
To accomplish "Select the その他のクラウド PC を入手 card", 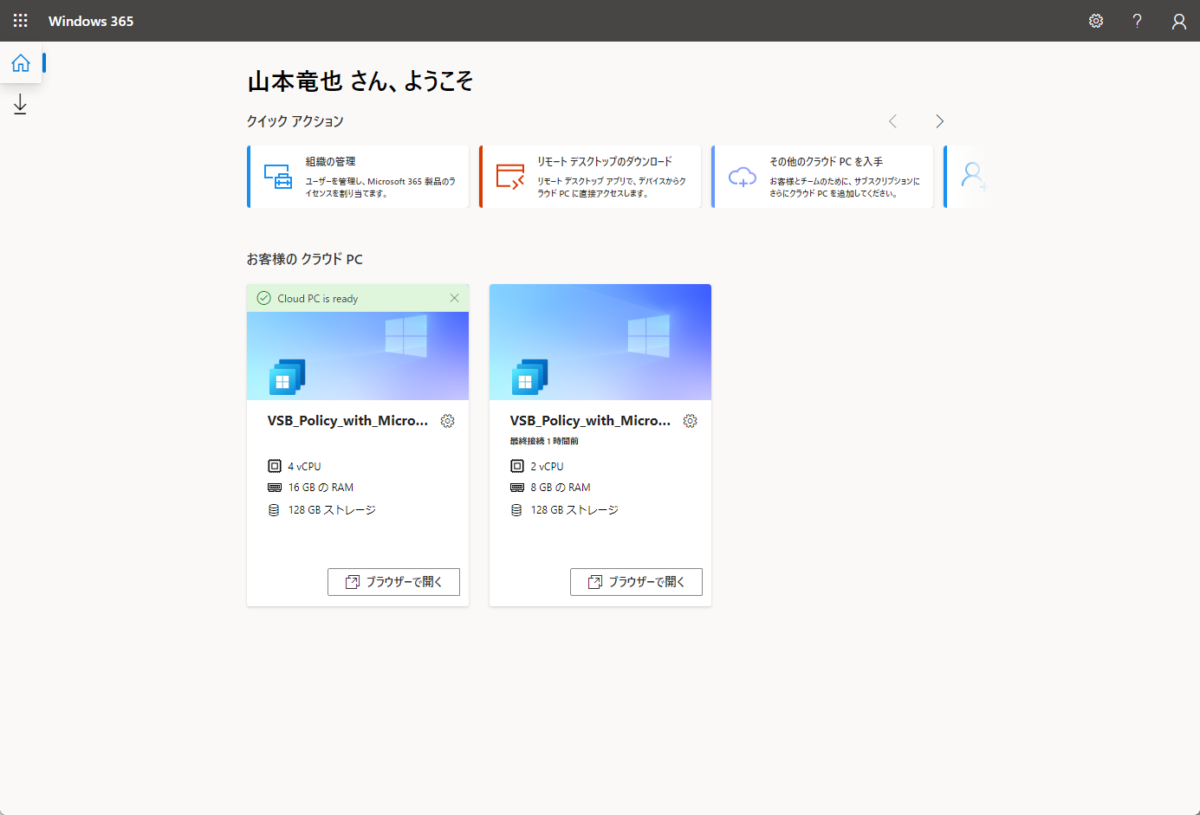I will pyautogui.click(x=822, y=177).
